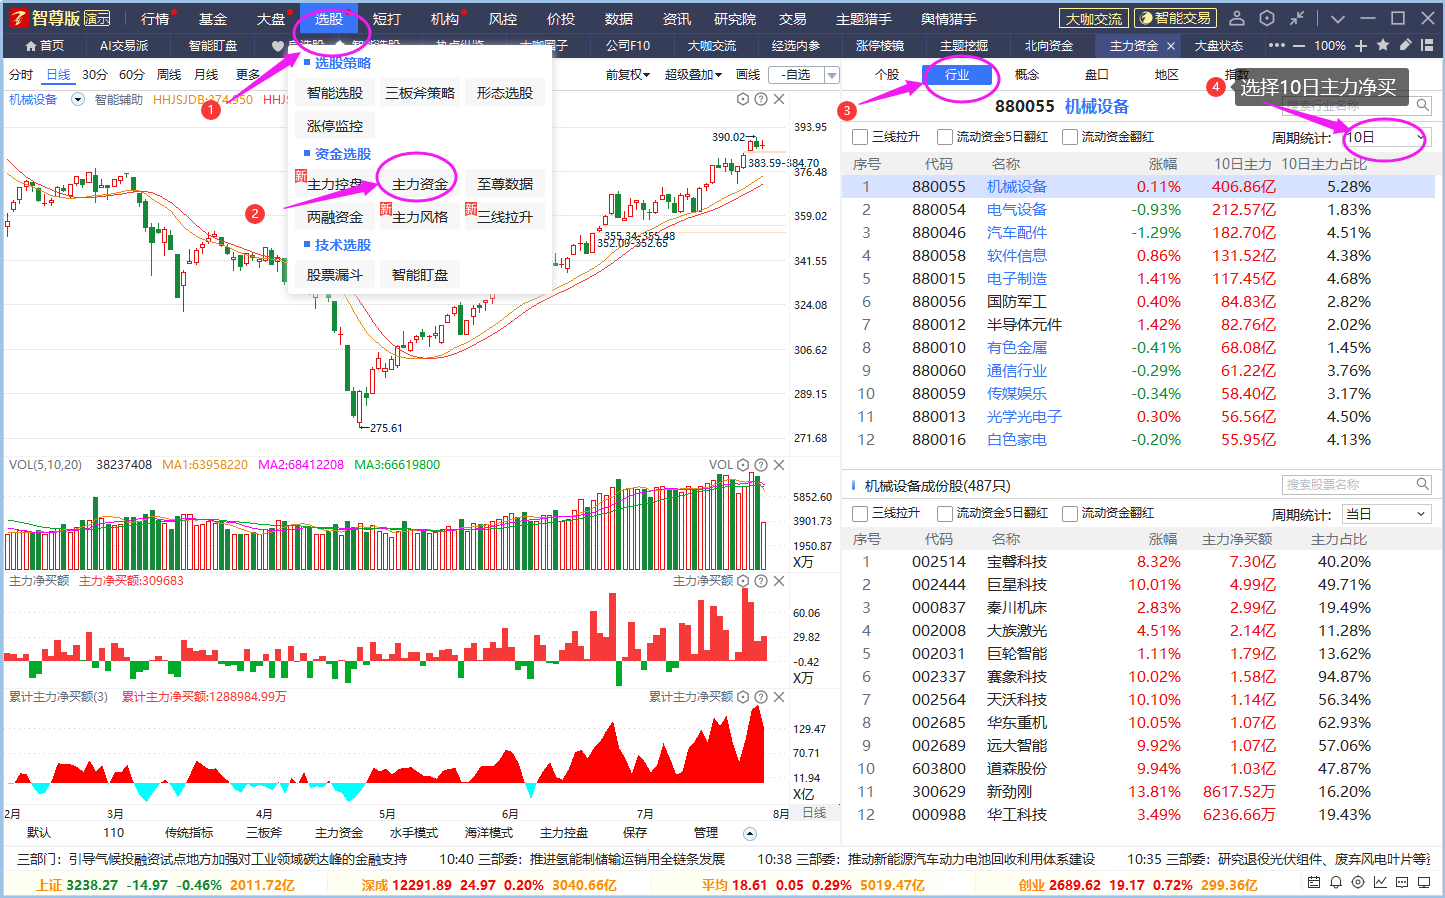The image size is (1445, 898).
Task: Close the main K-line indicator panel
Action: (779, 99)
